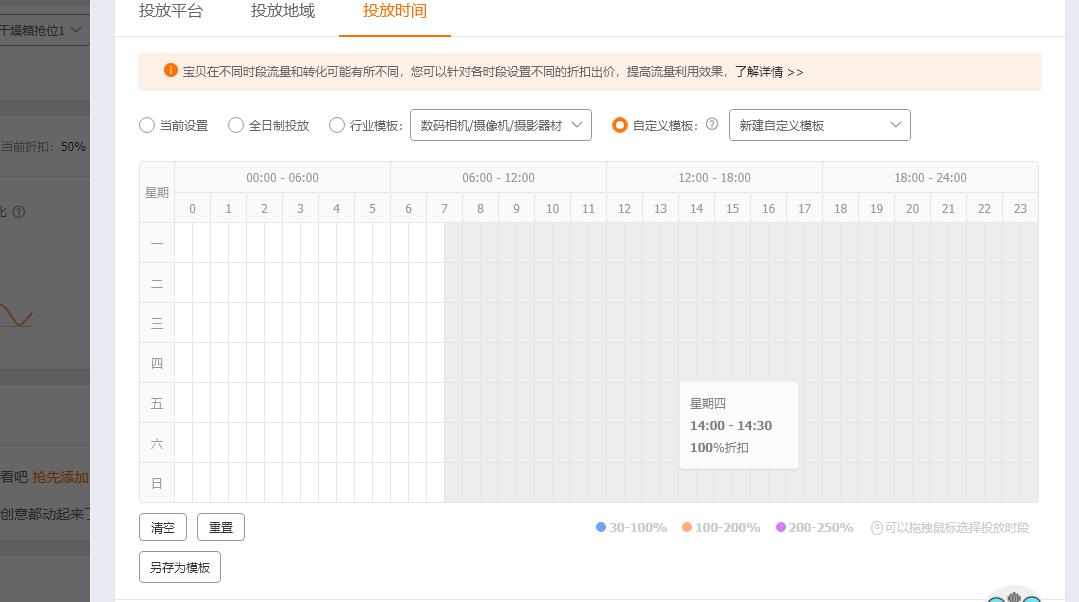
Task: Expand the 新建自定义模板 dropdown
Action: point(820,125)
